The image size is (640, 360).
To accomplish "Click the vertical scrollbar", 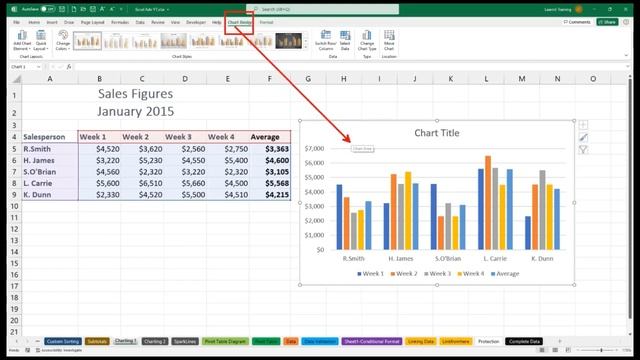I will point(630,200).
